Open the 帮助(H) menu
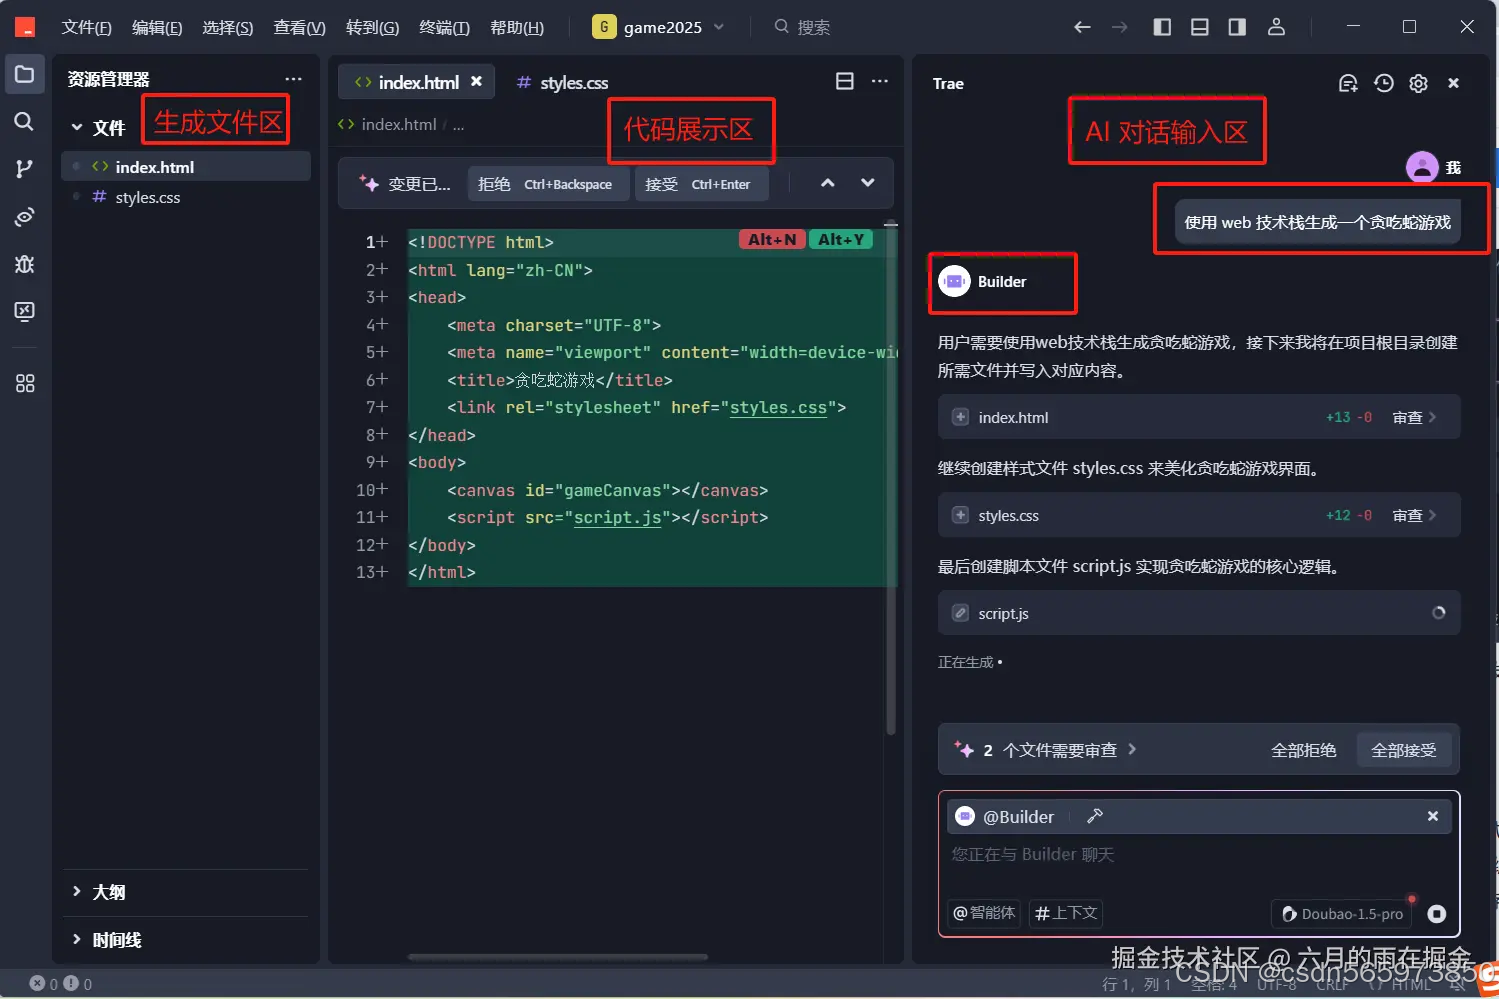Image resolution: width=1499 pixels, height=999 pixels. pyautogui.click(x=517, y=27)
